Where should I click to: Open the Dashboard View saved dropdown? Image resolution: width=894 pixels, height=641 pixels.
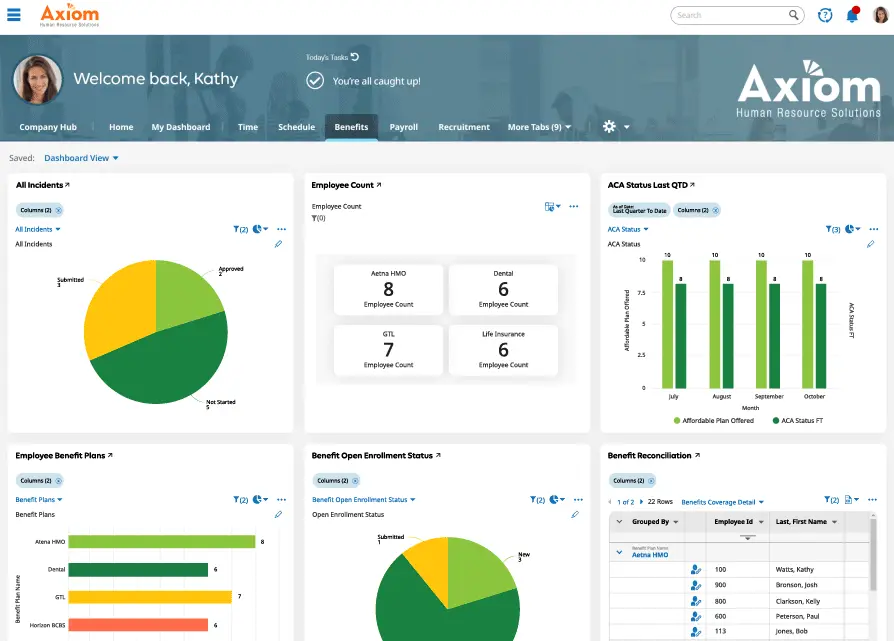click(x=81, y=158)
